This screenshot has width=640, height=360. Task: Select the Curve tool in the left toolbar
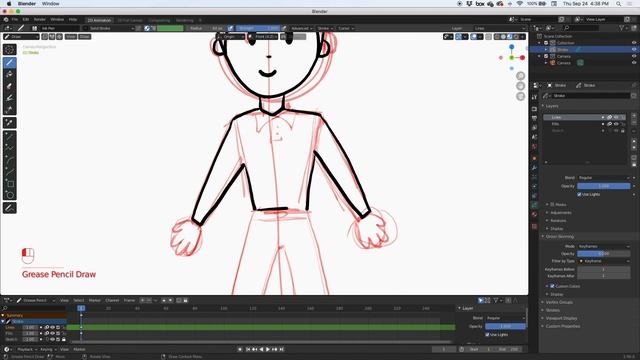[9, 172]
